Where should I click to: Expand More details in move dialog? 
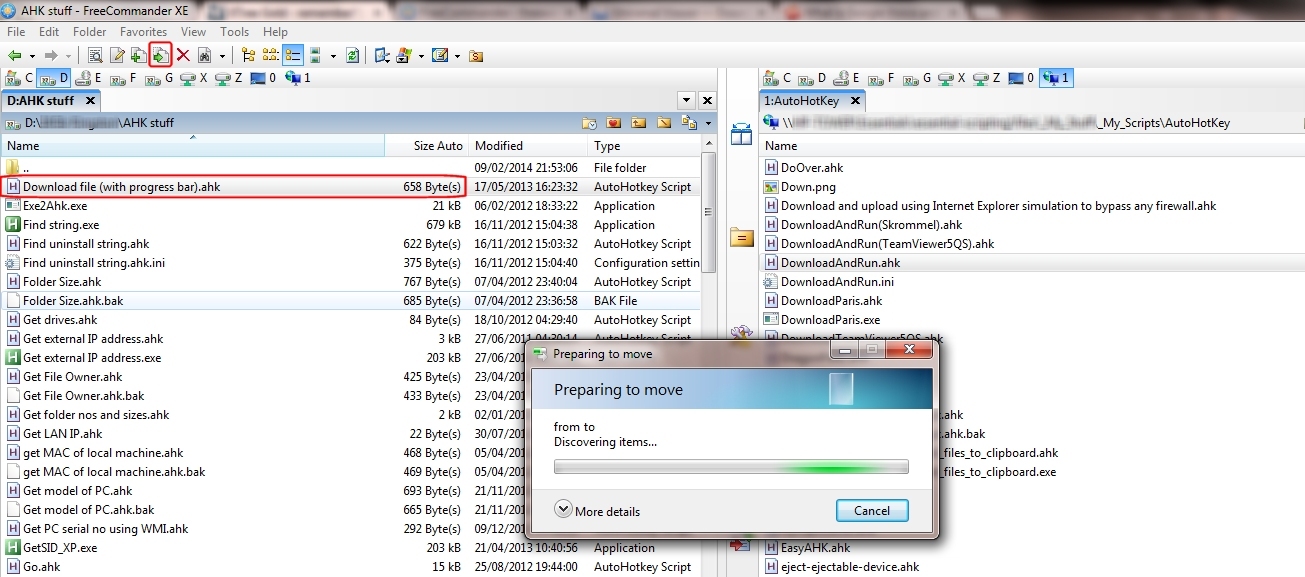coord(564,510)
